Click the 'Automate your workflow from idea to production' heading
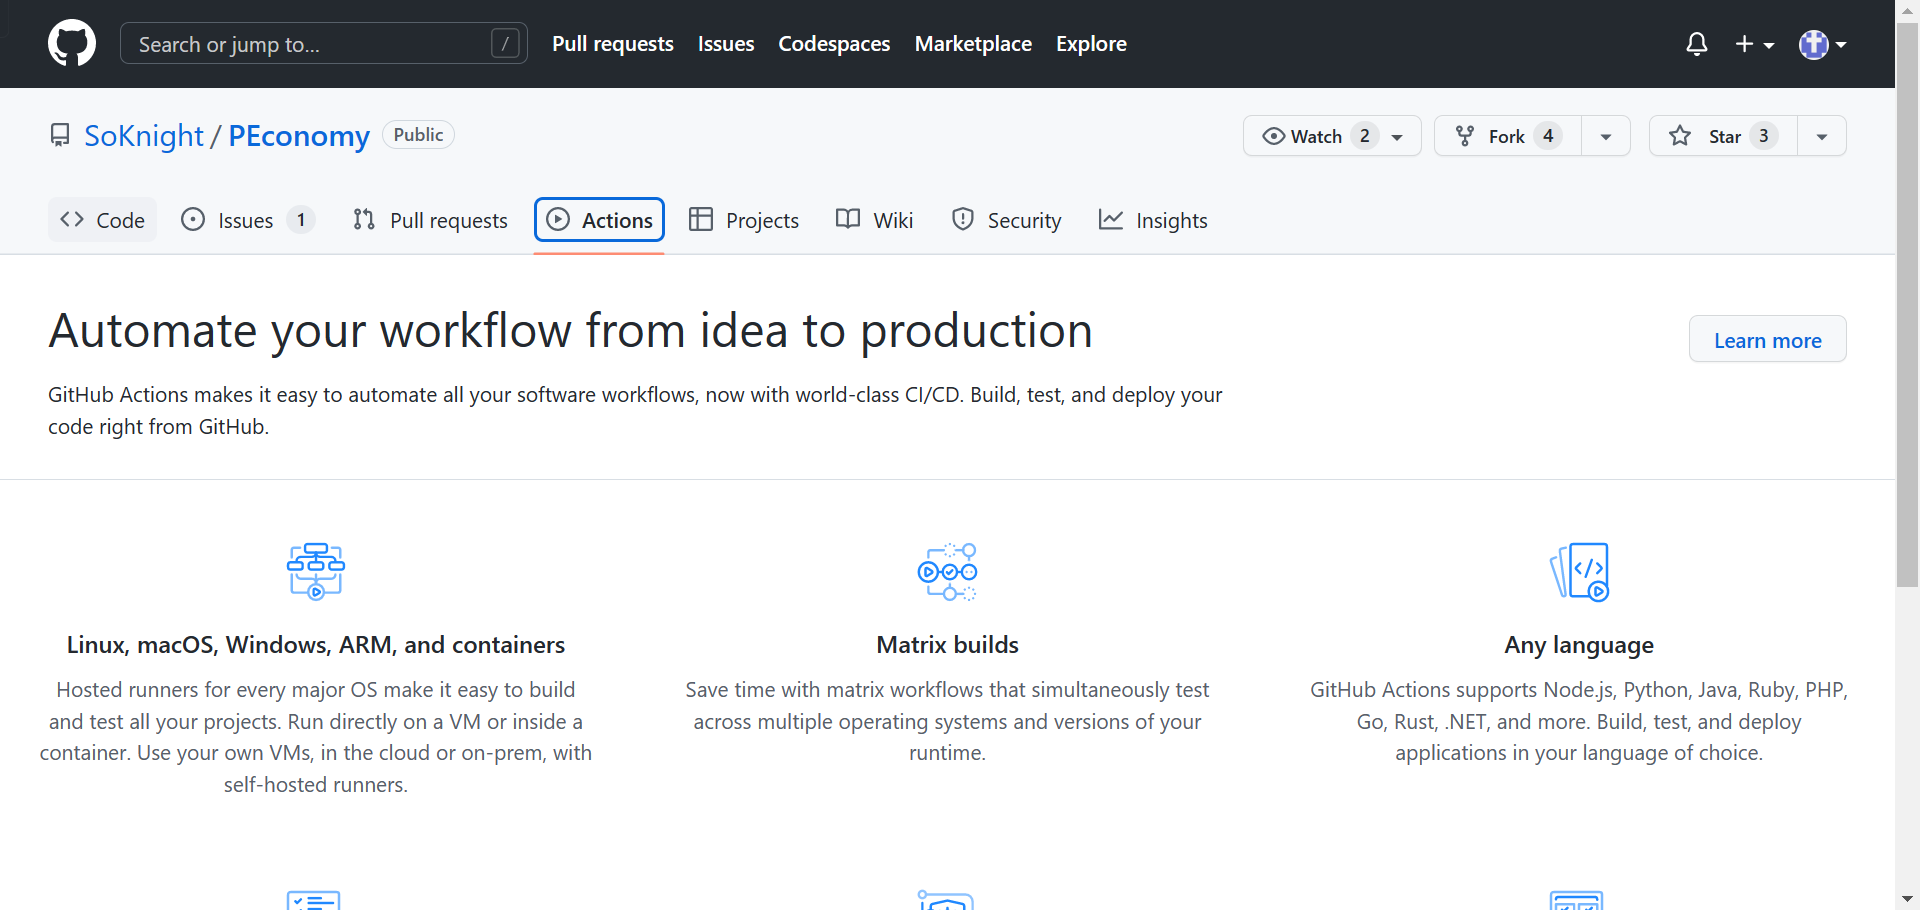 coord(570,331)
